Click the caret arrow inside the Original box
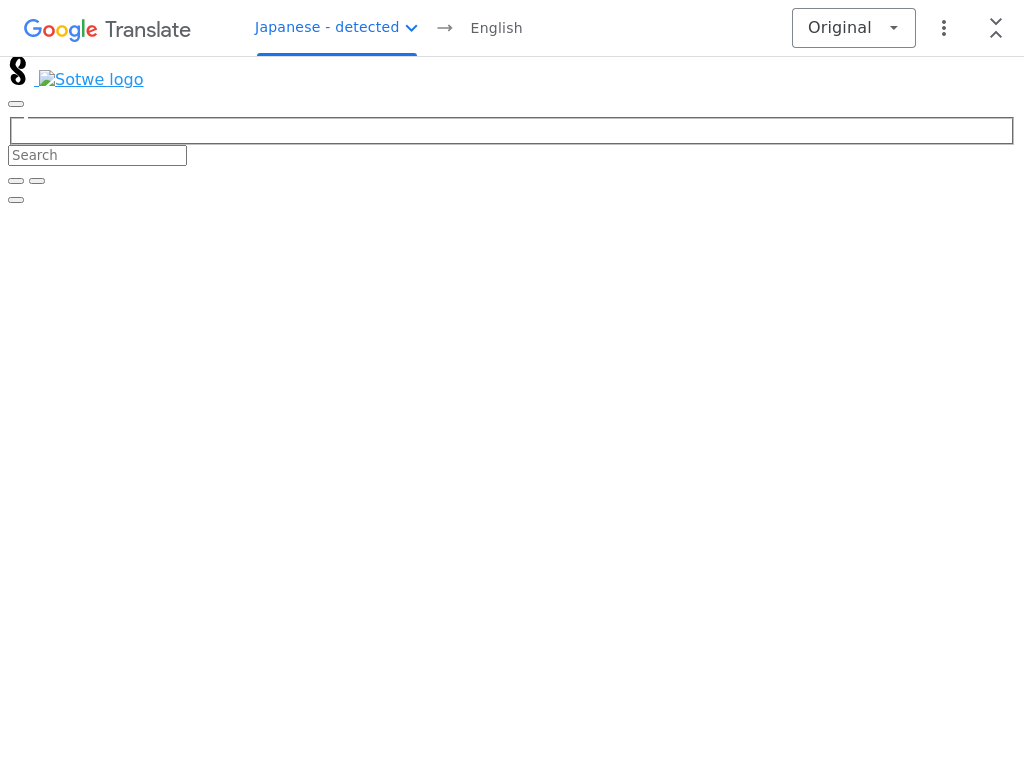 [x=894, y=28]
